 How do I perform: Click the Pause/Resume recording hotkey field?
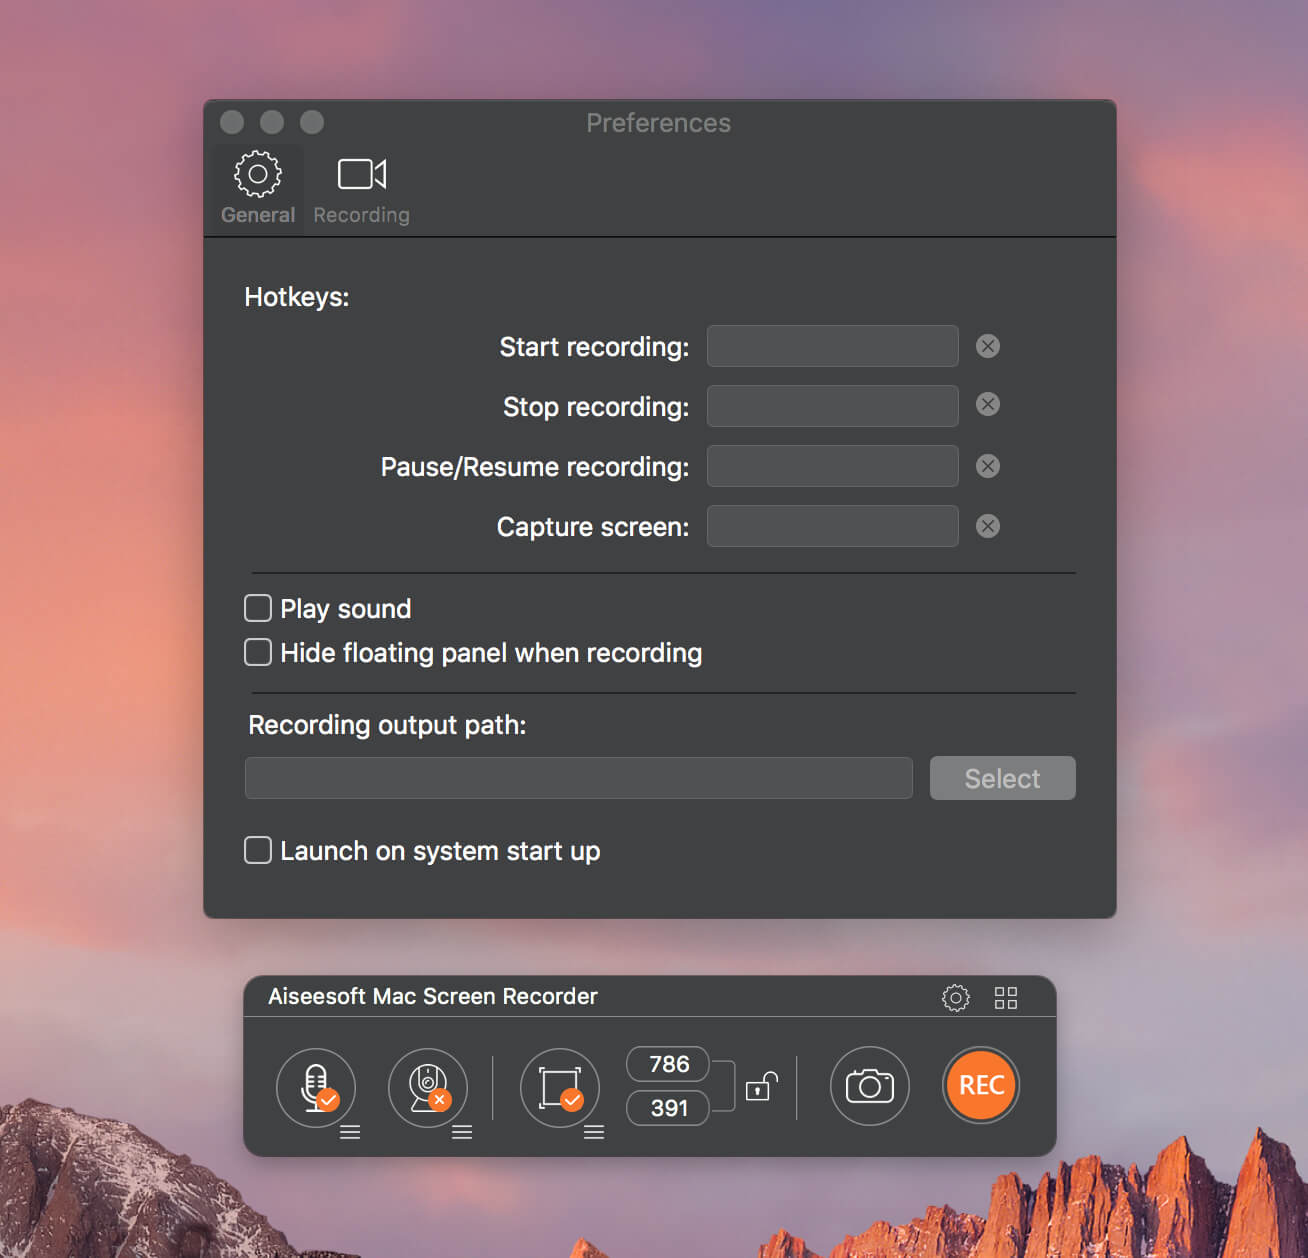(832, 466)
